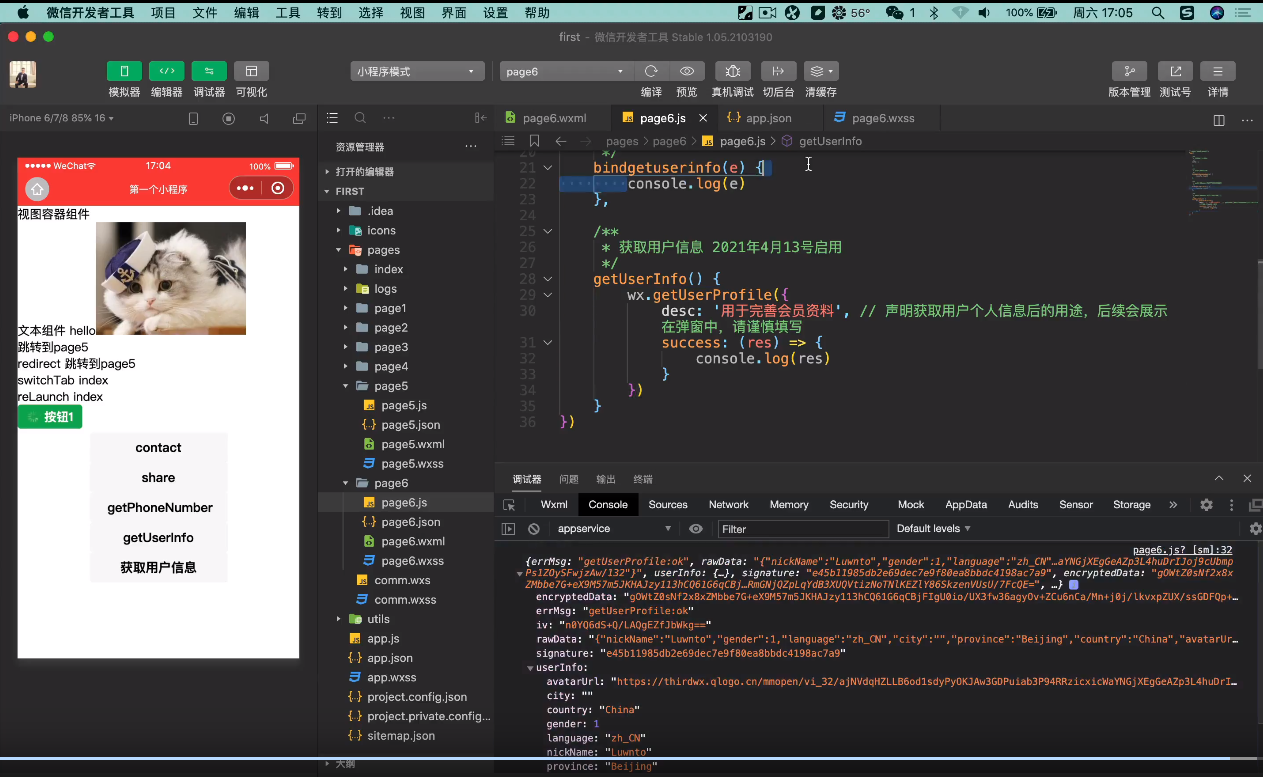1263x777 pixels.
Task: Open the mini program mode dropdown
Action: (x=416, y=72)
